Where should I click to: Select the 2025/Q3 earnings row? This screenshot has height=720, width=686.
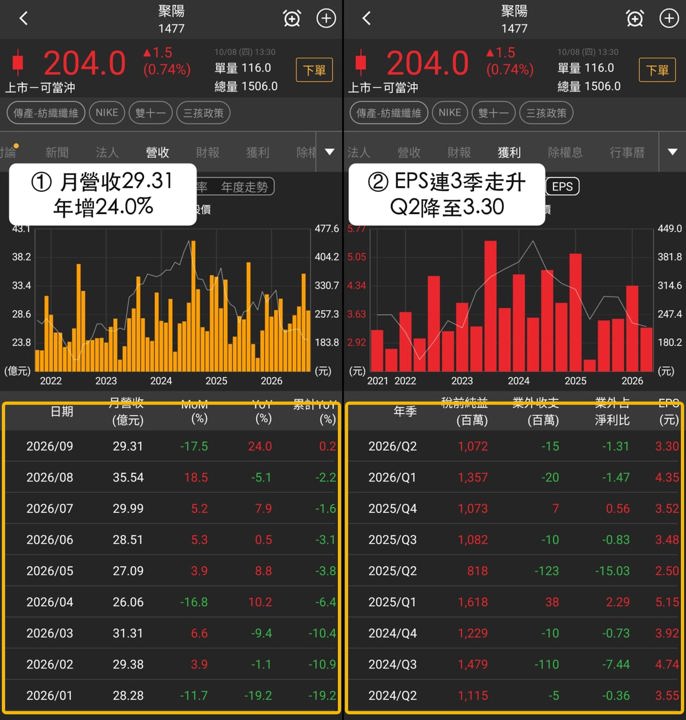[515, 540]
